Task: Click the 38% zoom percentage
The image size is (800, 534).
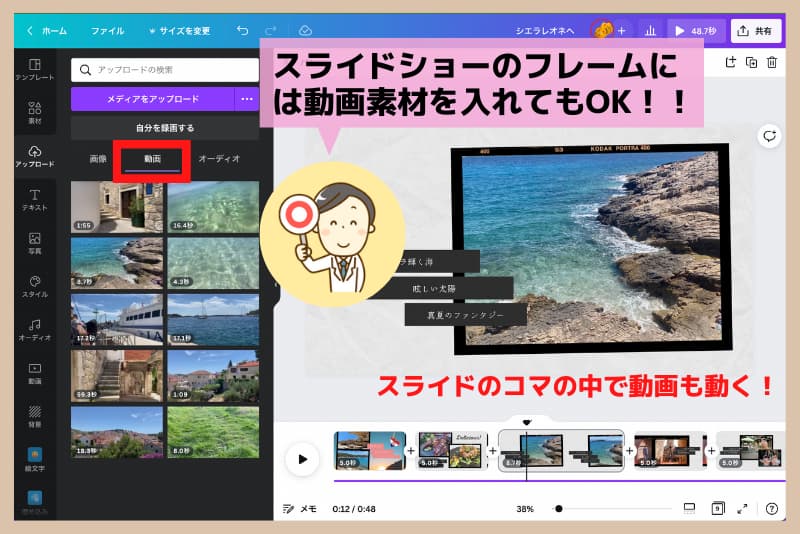Action: (524, 508)
